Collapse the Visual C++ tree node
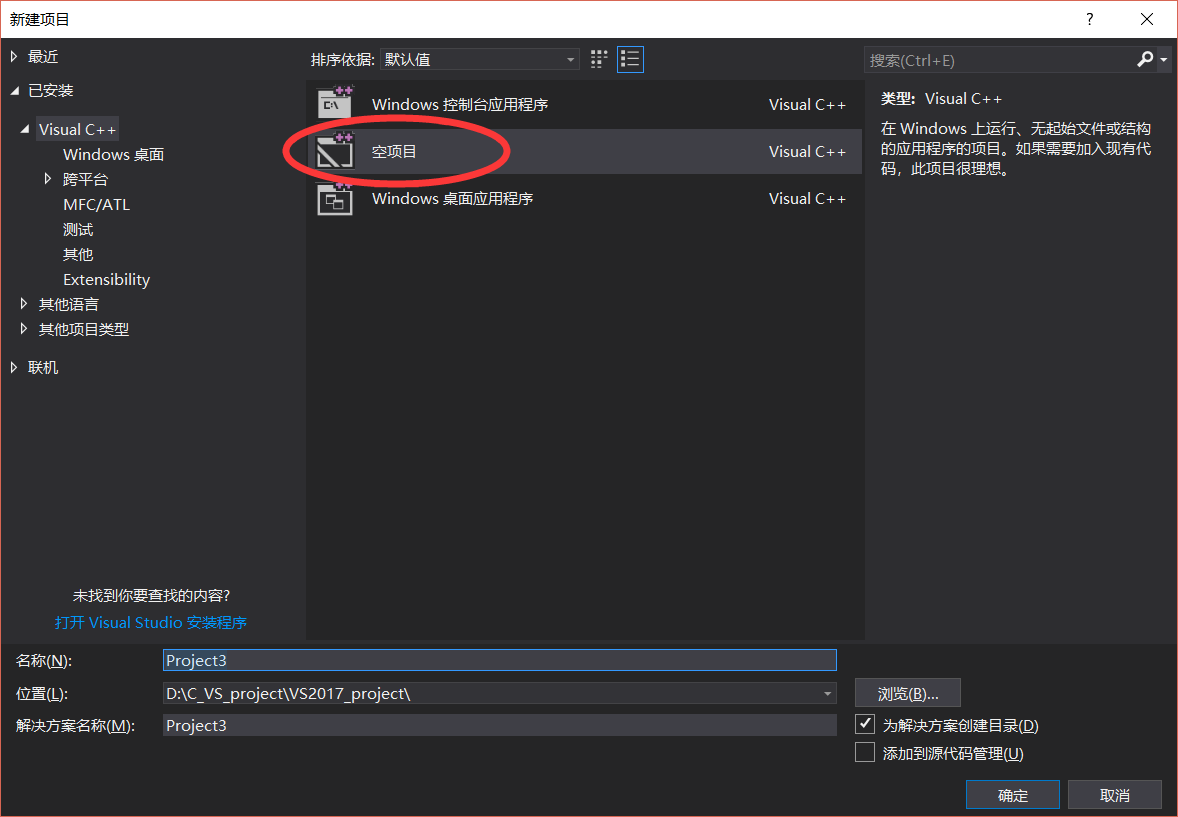Viewport: 1178px width, 817px height. click(25, 129)
